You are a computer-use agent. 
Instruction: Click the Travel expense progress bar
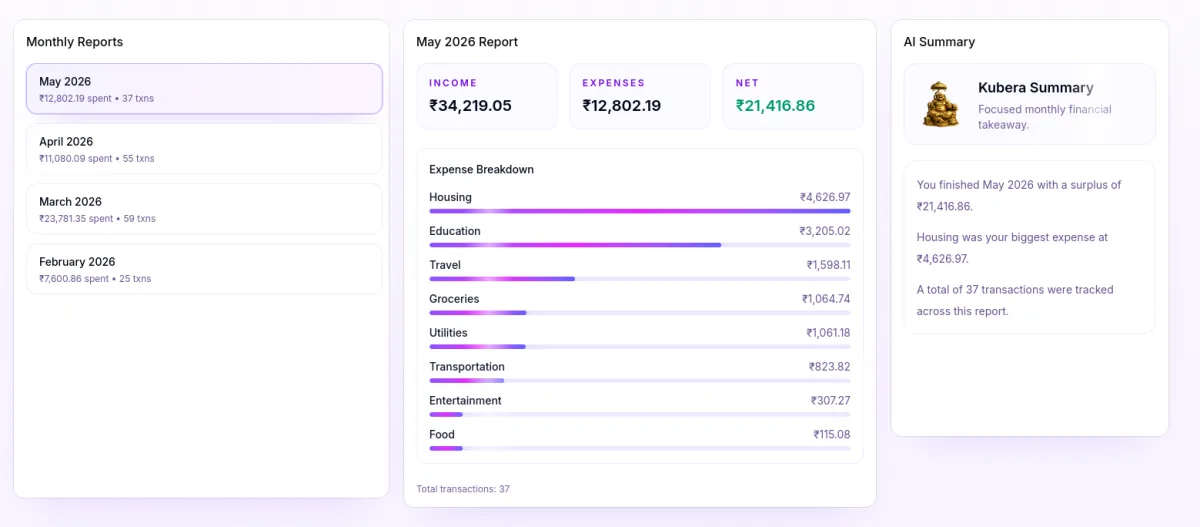click(x=640, y=279)
